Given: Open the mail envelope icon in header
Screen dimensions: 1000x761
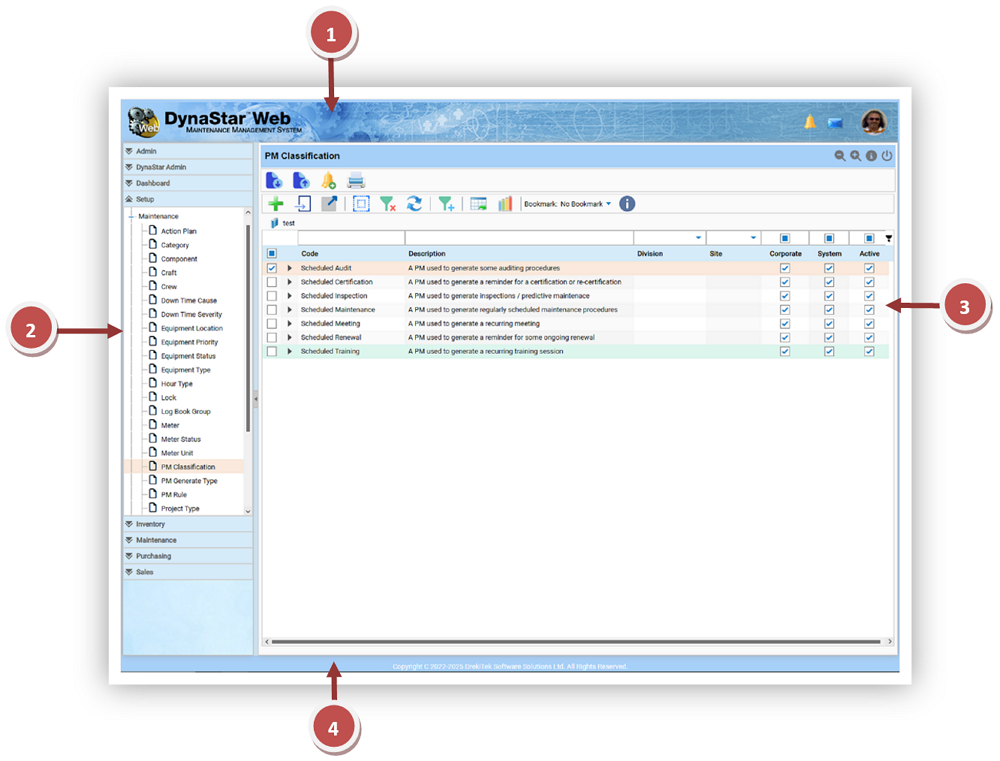Looking at the screenshot, I should [834, 123].
